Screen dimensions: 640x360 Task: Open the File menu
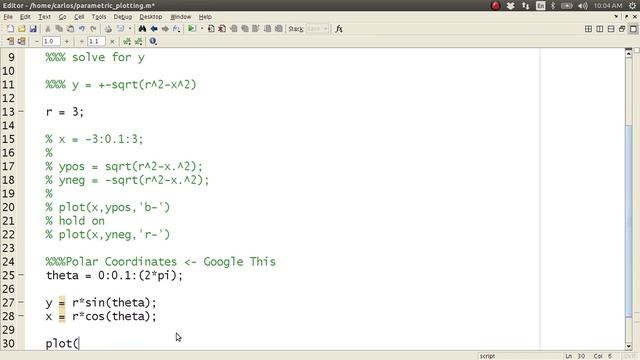pyautogui.click(x=8, y=17)
